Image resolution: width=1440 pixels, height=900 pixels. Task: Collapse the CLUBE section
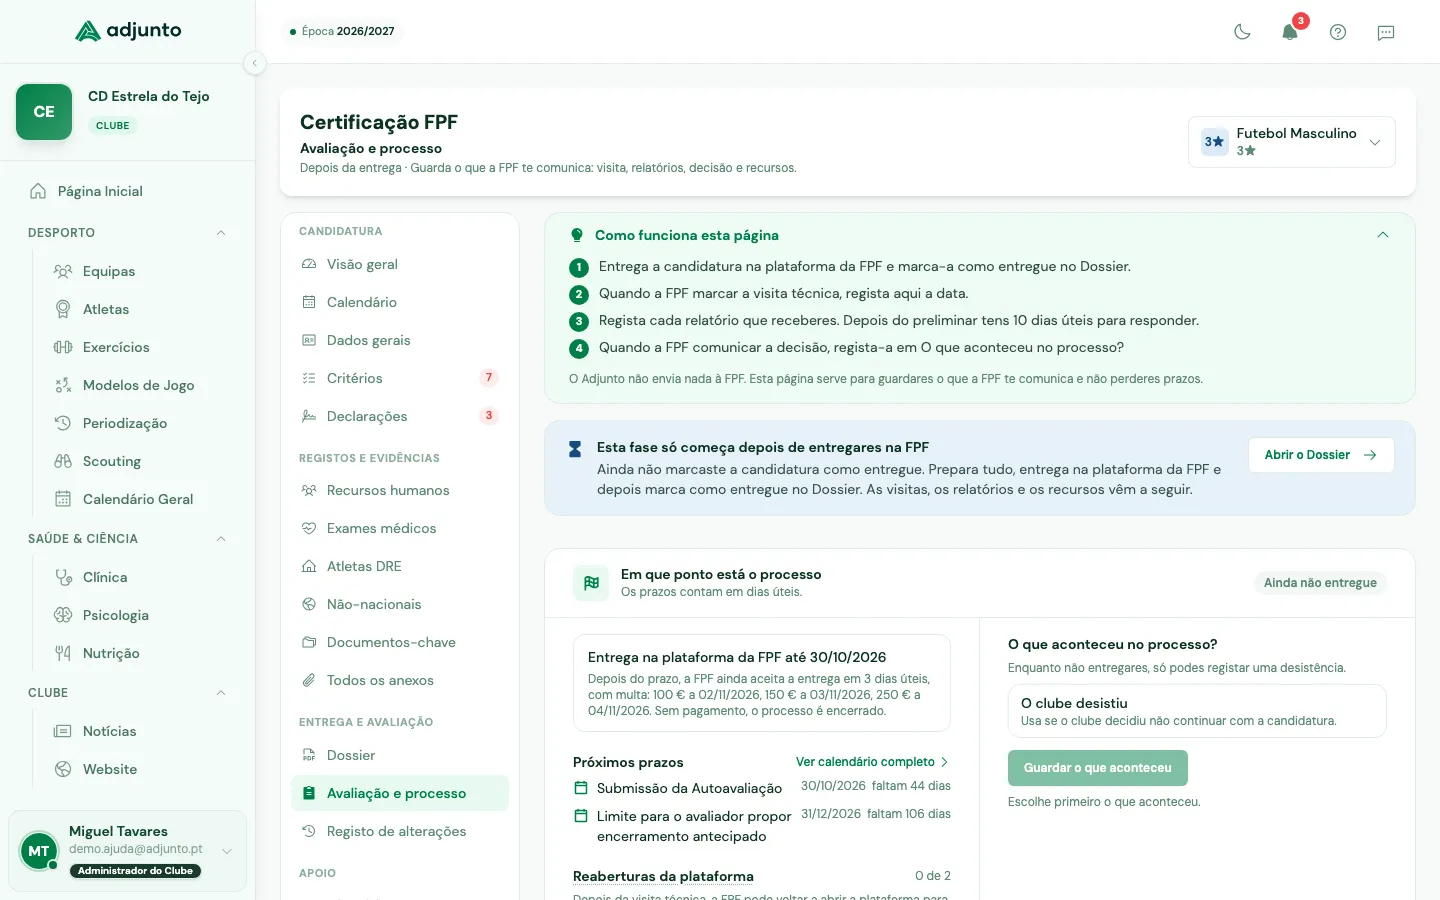click(221, 693)
